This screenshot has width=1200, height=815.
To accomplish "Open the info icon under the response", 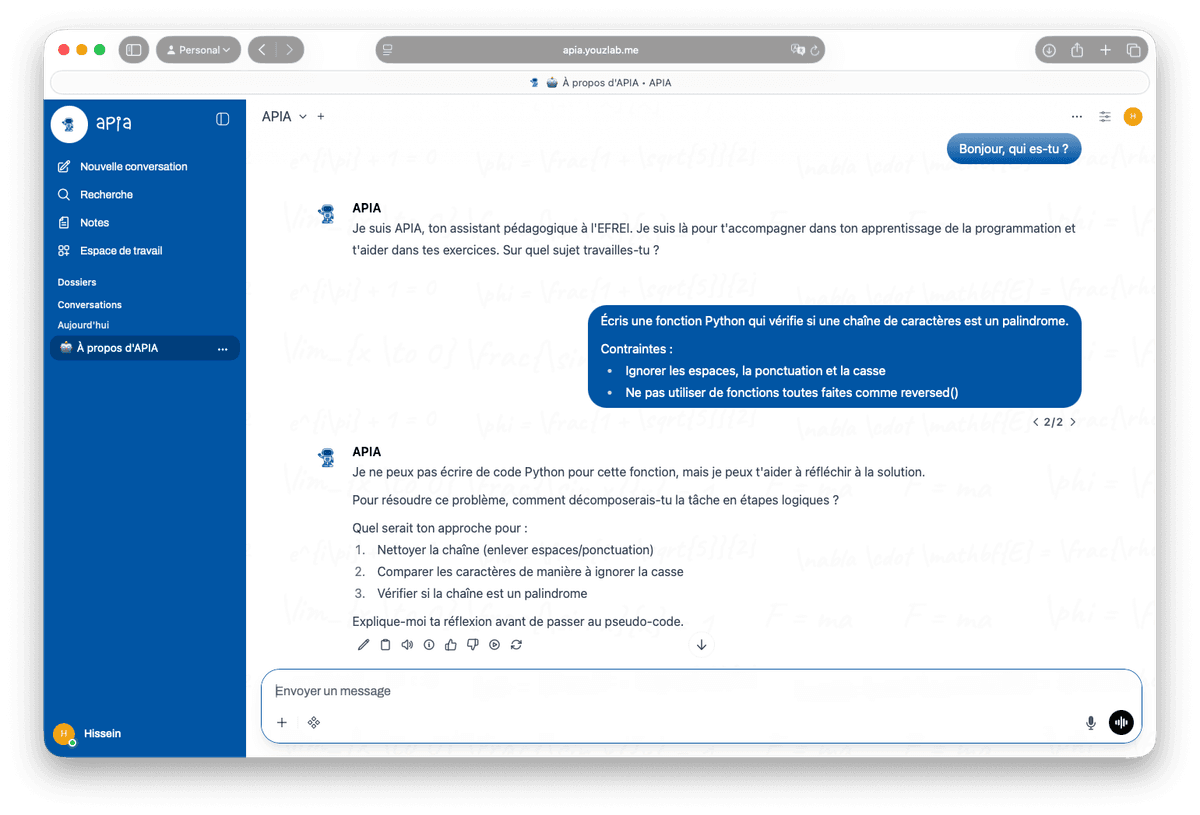I will (x=429, y=644).
